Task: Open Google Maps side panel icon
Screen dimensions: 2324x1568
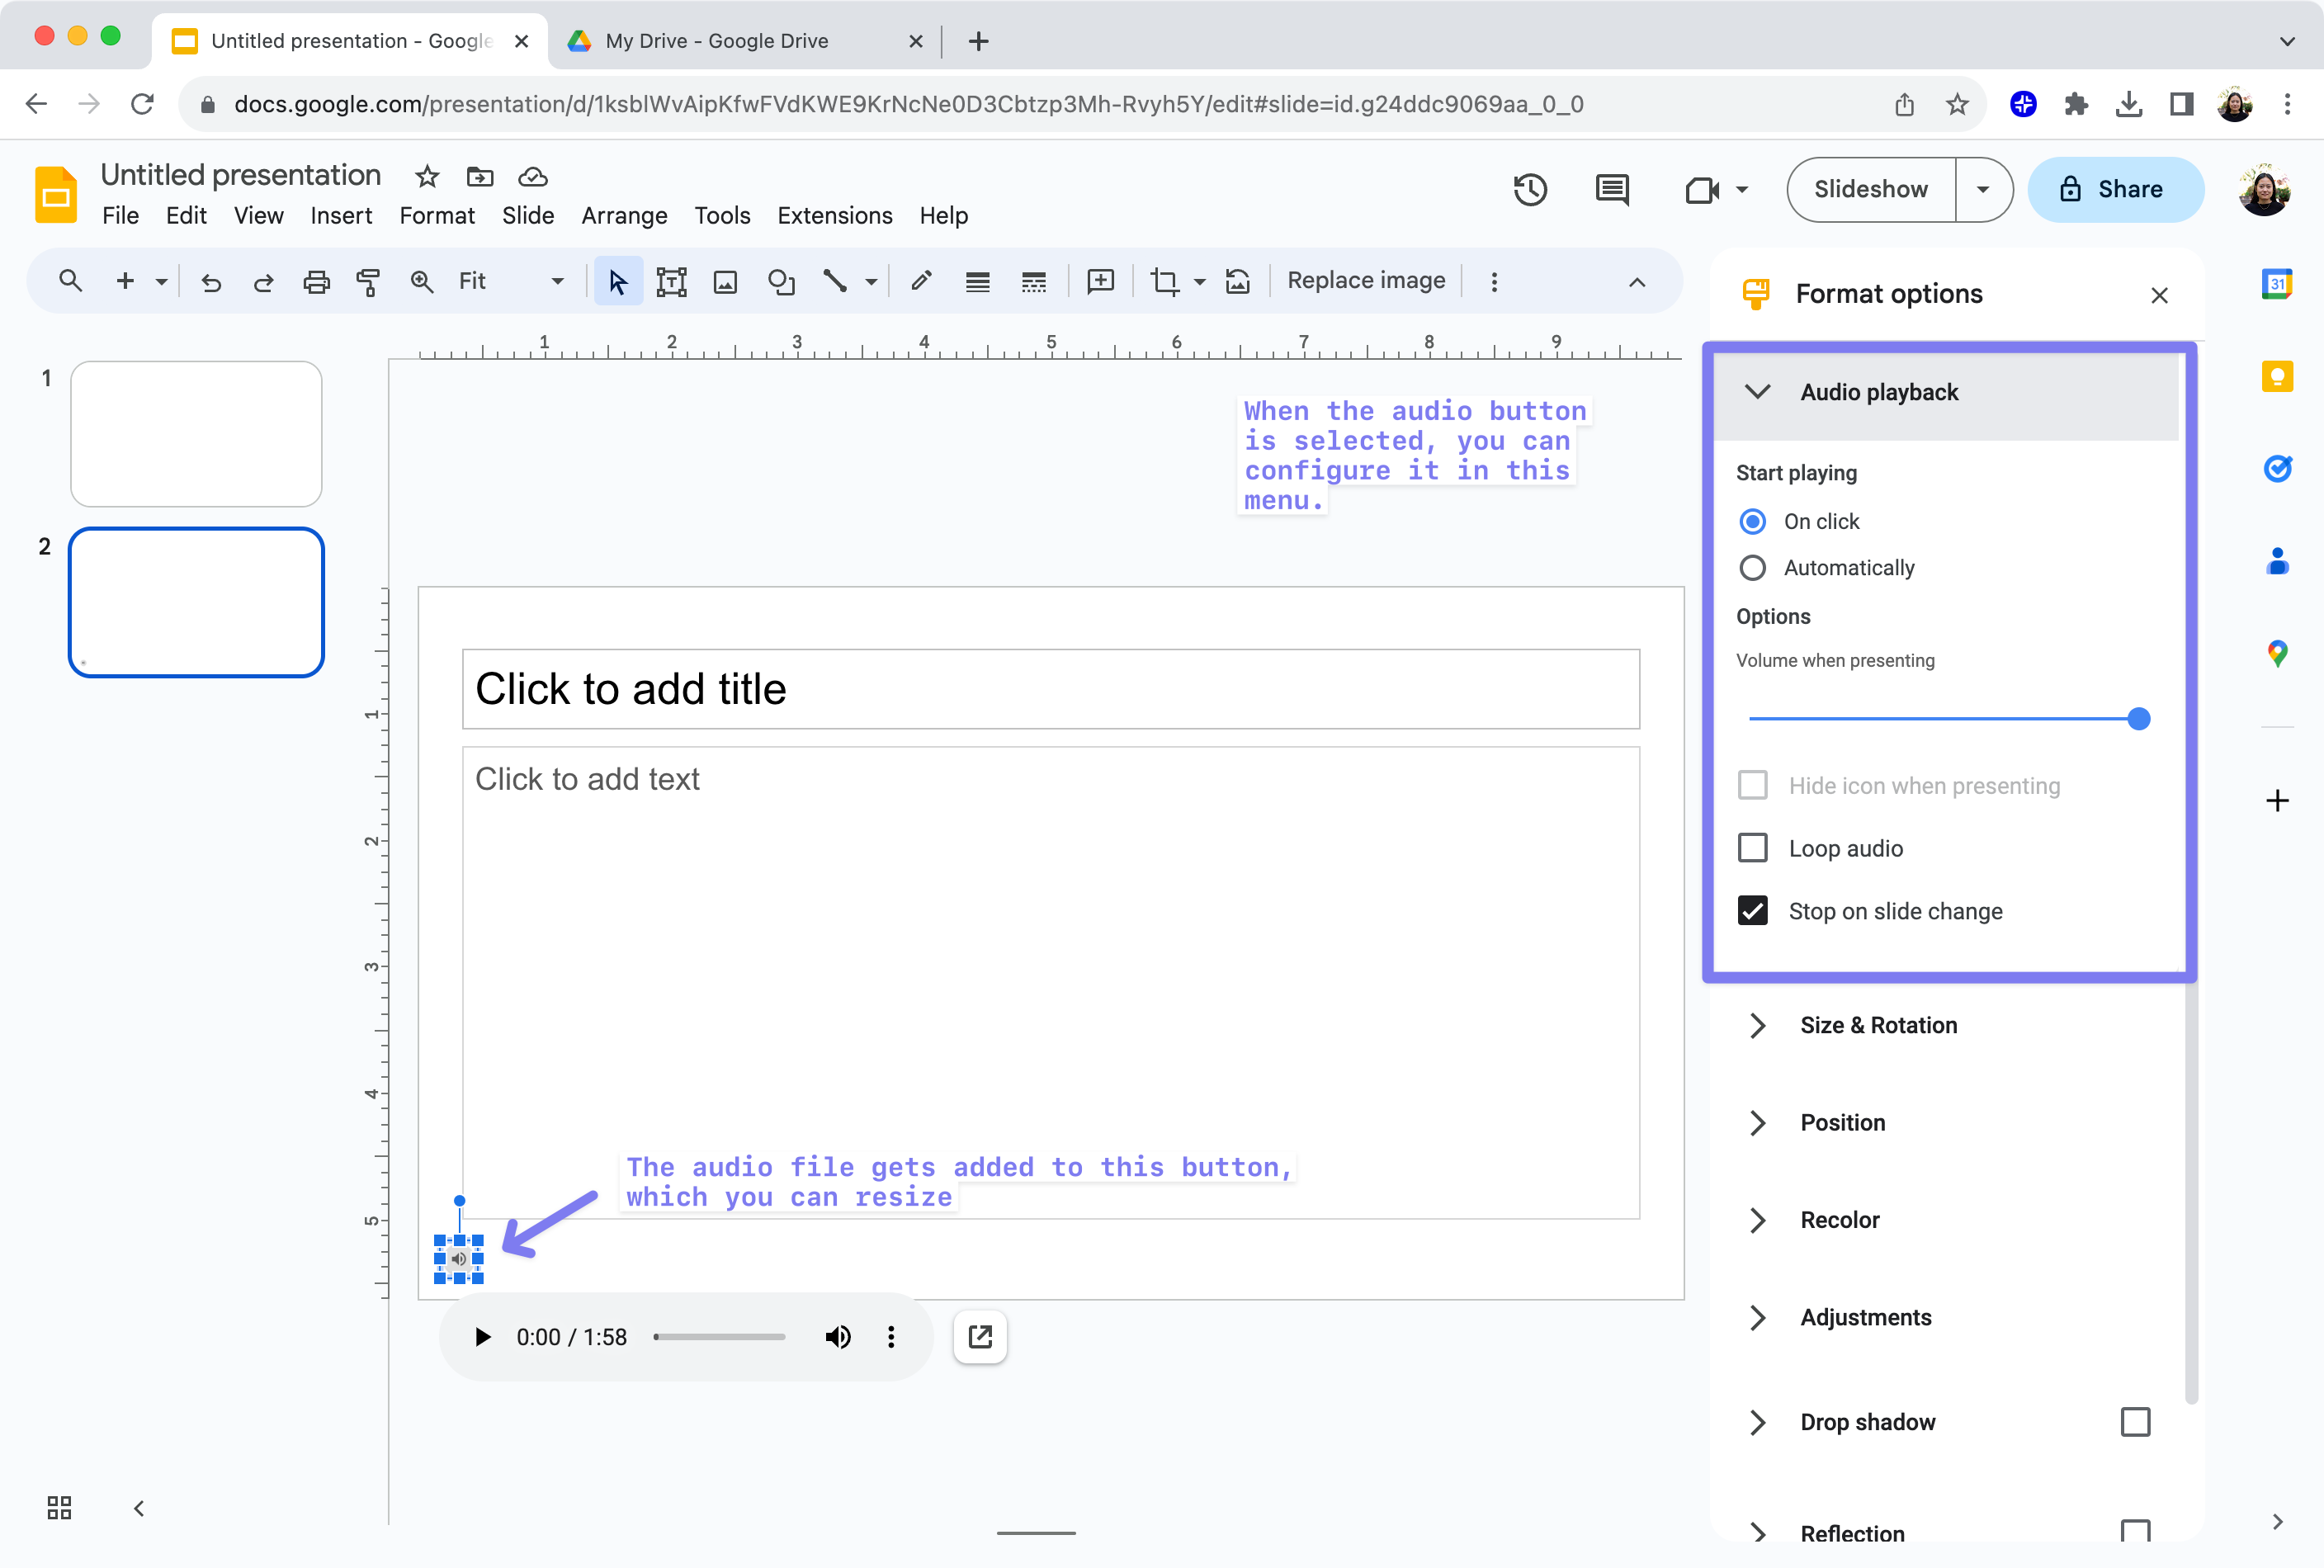Action: point(2277,654)
